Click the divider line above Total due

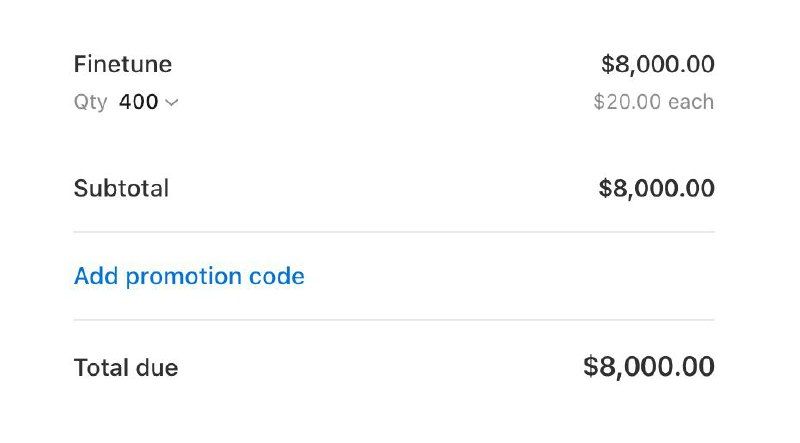(394, 320)
